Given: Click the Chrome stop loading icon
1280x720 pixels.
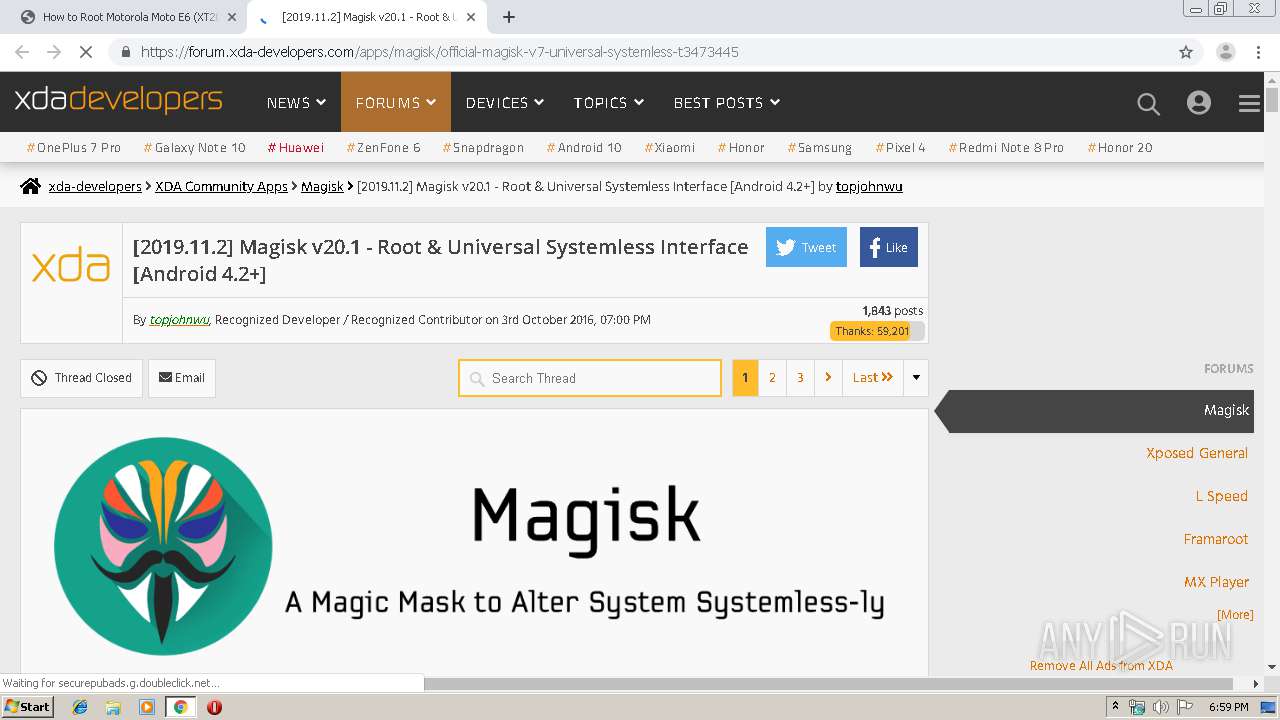Looking at the screenshot, I should point(85,52).
